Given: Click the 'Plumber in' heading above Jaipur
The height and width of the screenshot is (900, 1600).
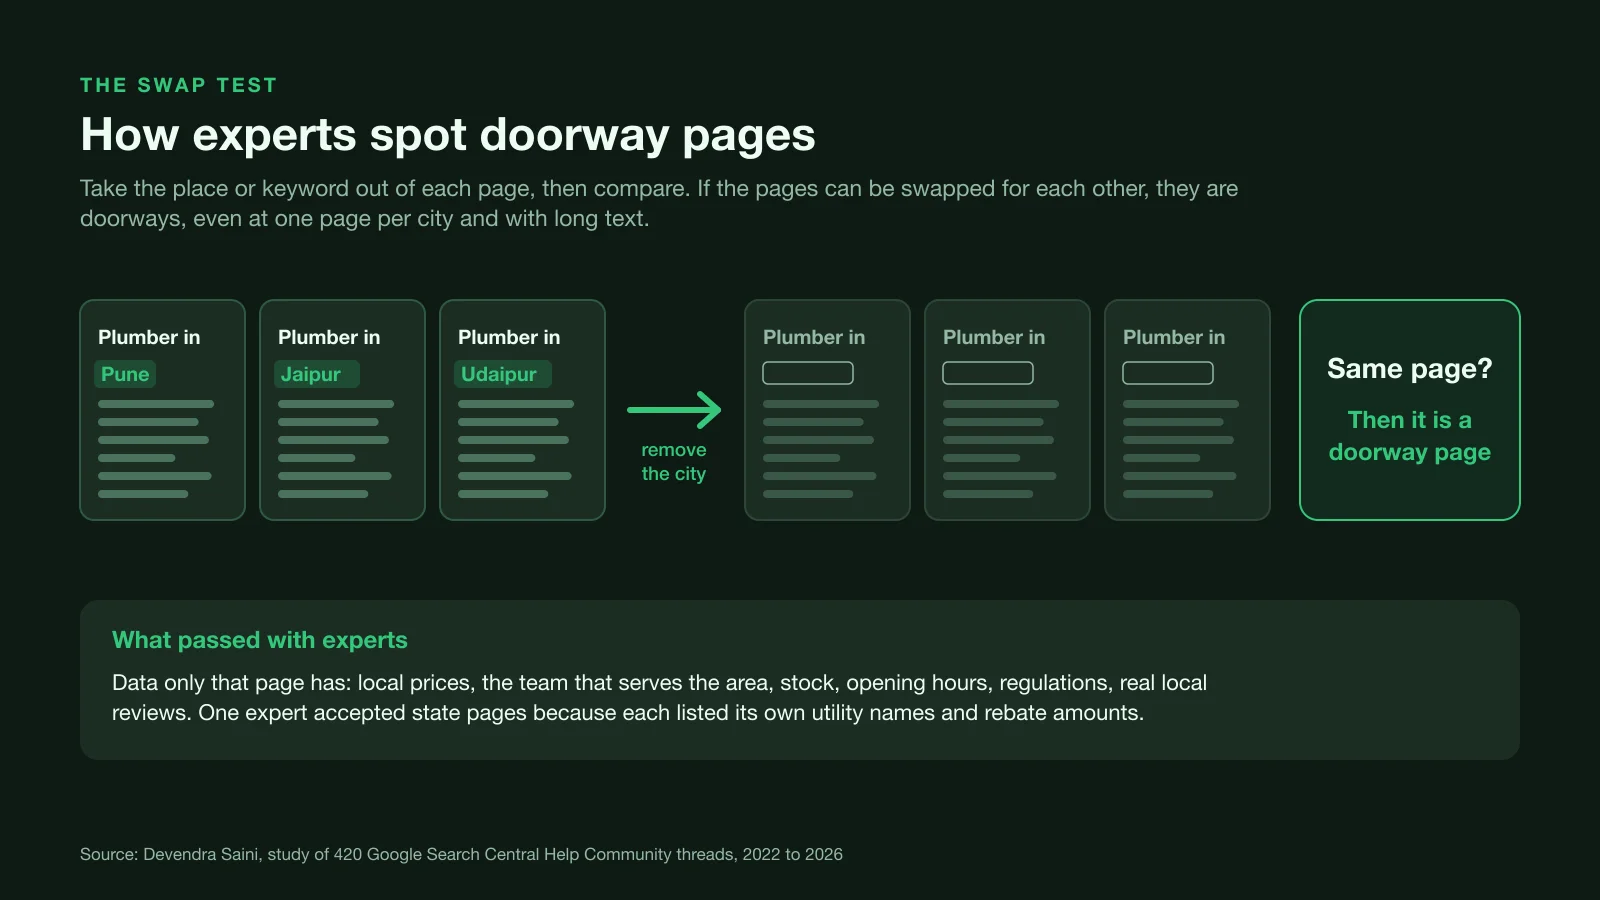Looking at the screenshot, I should pos(329,337).
